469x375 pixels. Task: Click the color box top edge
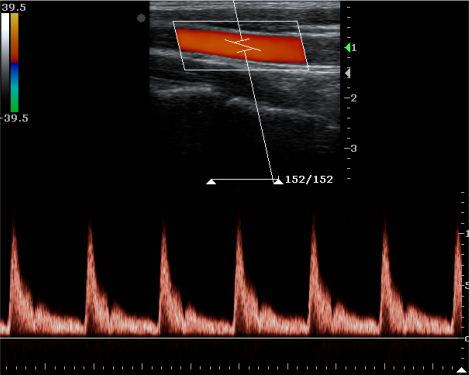click(x=235, y=22)
